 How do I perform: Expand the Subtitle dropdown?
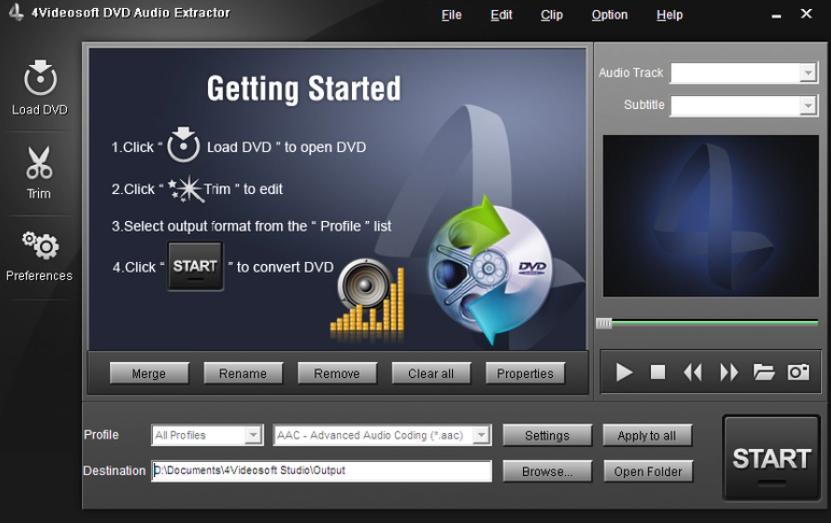coord(808,106)
